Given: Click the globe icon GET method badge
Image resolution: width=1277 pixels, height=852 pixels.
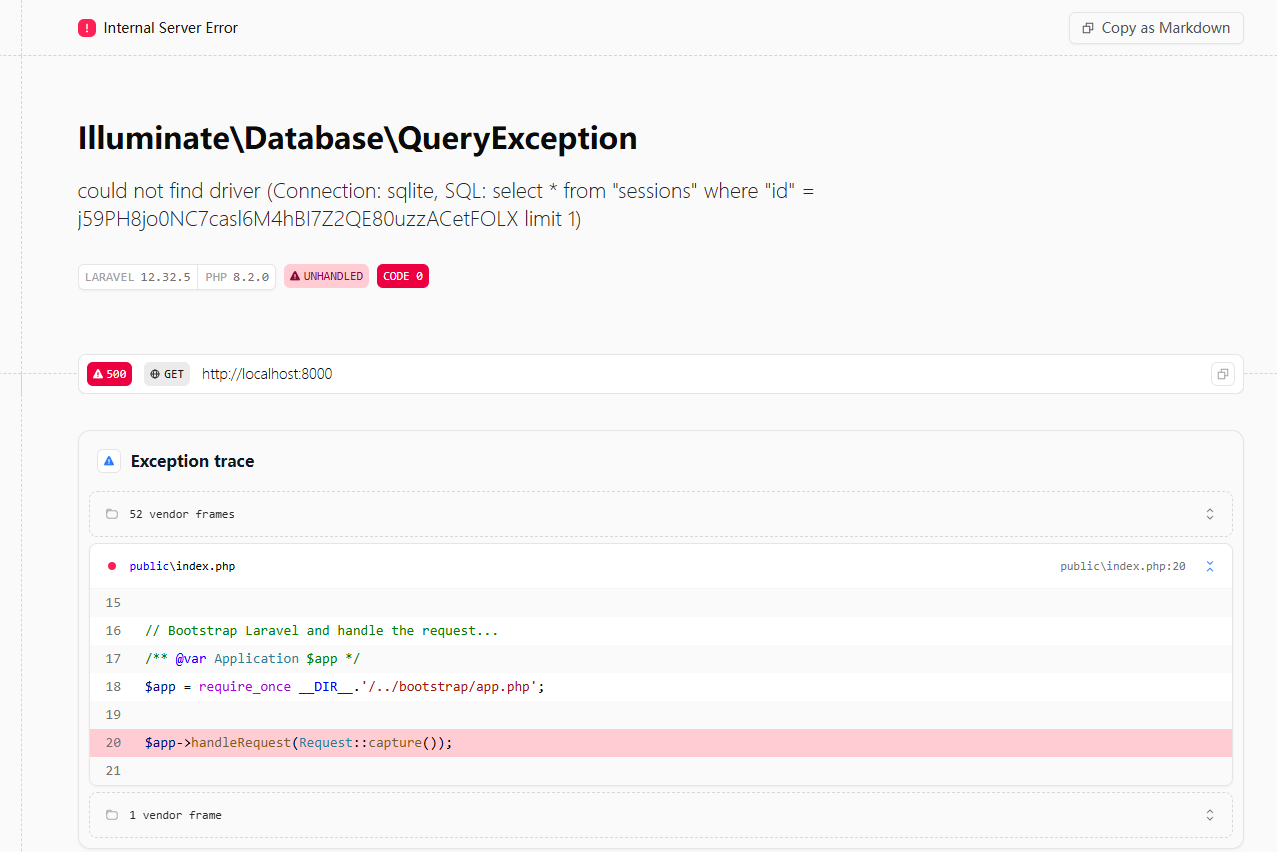Looking at the screenshot, I should coord(166,374).
